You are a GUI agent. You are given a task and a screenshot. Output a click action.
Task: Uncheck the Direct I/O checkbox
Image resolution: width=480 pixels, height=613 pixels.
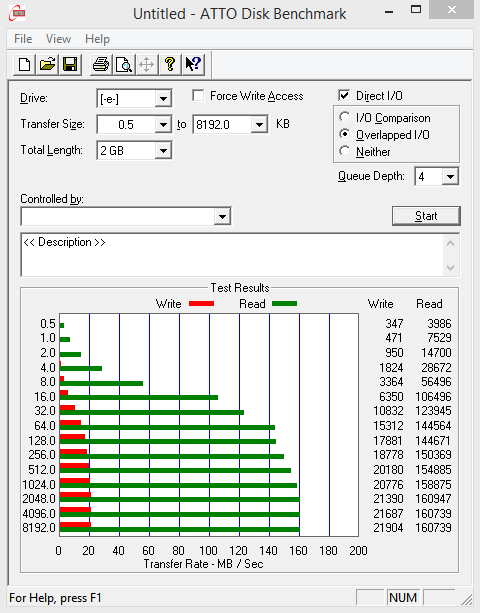pyautogui.click(x=344, y=95)
